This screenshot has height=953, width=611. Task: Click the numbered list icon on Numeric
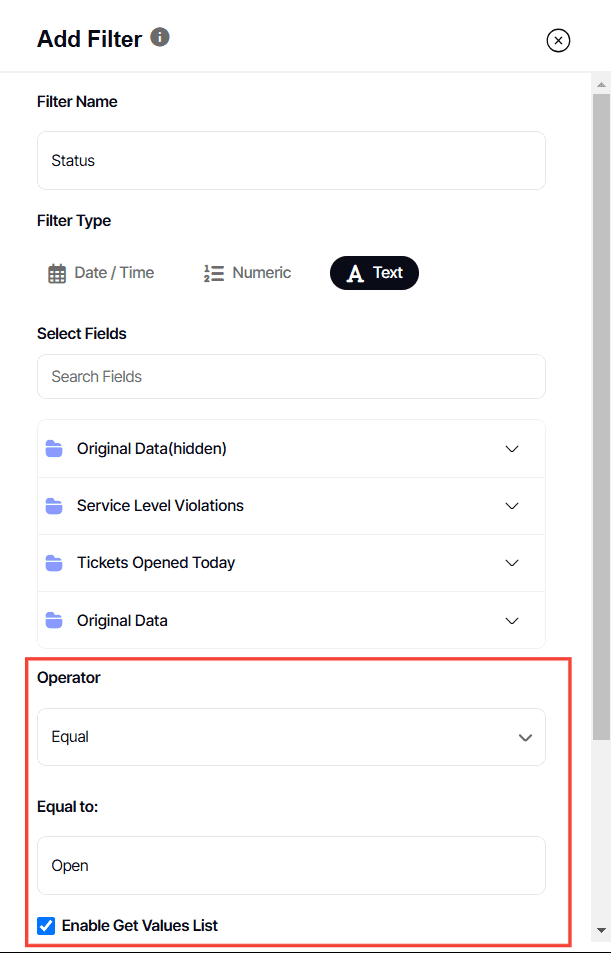(x=213, y=272)
